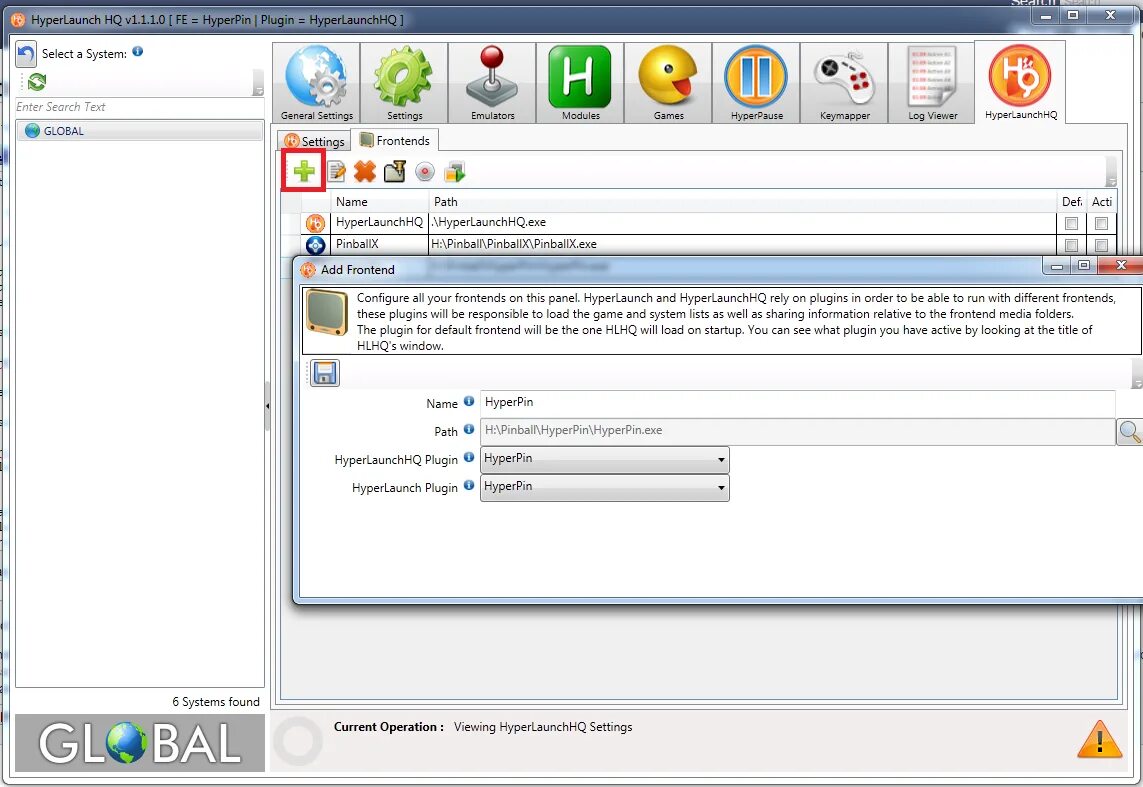The width and height of the screenshot is (1143, 787).
Task: Select the GLOBAL system in the list
Action: pyautogui.click(x=139, y=131)
